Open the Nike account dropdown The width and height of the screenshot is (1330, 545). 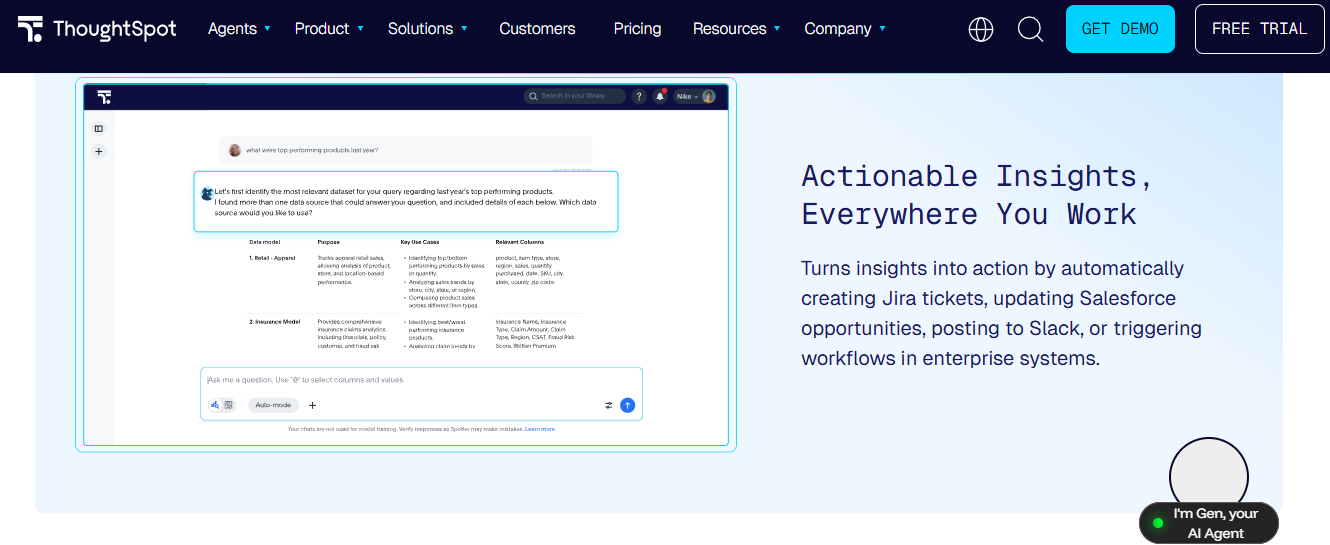tap(695, 96)
